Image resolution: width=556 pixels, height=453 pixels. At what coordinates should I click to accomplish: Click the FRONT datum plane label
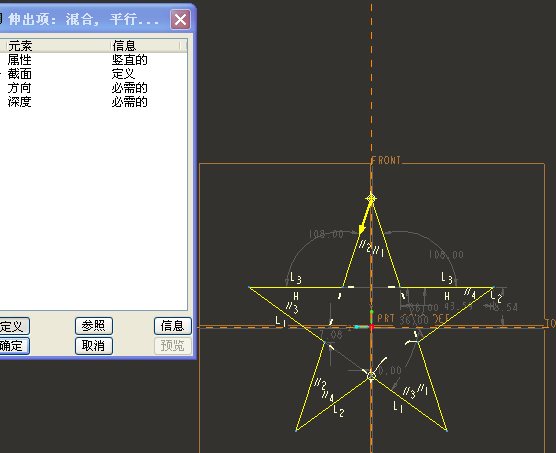pos(387,161)
